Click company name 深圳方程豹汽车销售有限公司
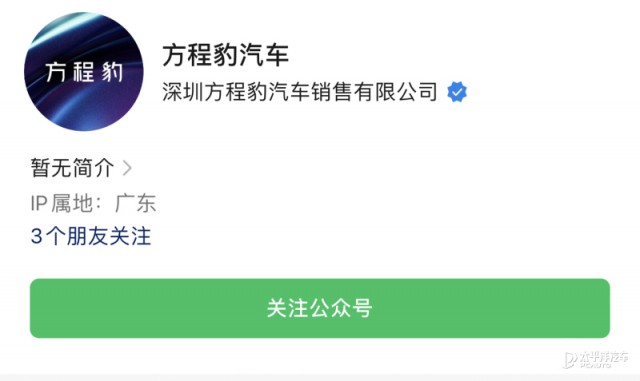 [x=300, y=91]
